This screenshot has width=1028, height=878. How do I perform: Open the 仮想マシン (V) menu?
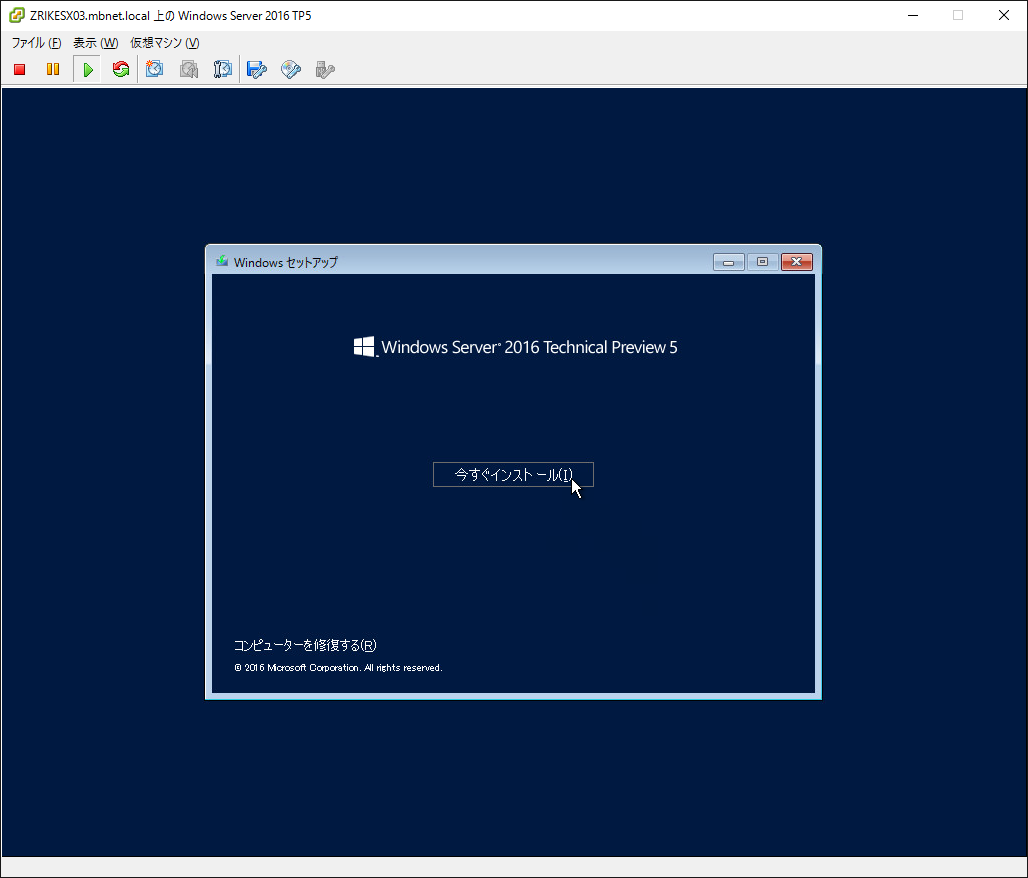pyautogui.click(x=164, y=43)
